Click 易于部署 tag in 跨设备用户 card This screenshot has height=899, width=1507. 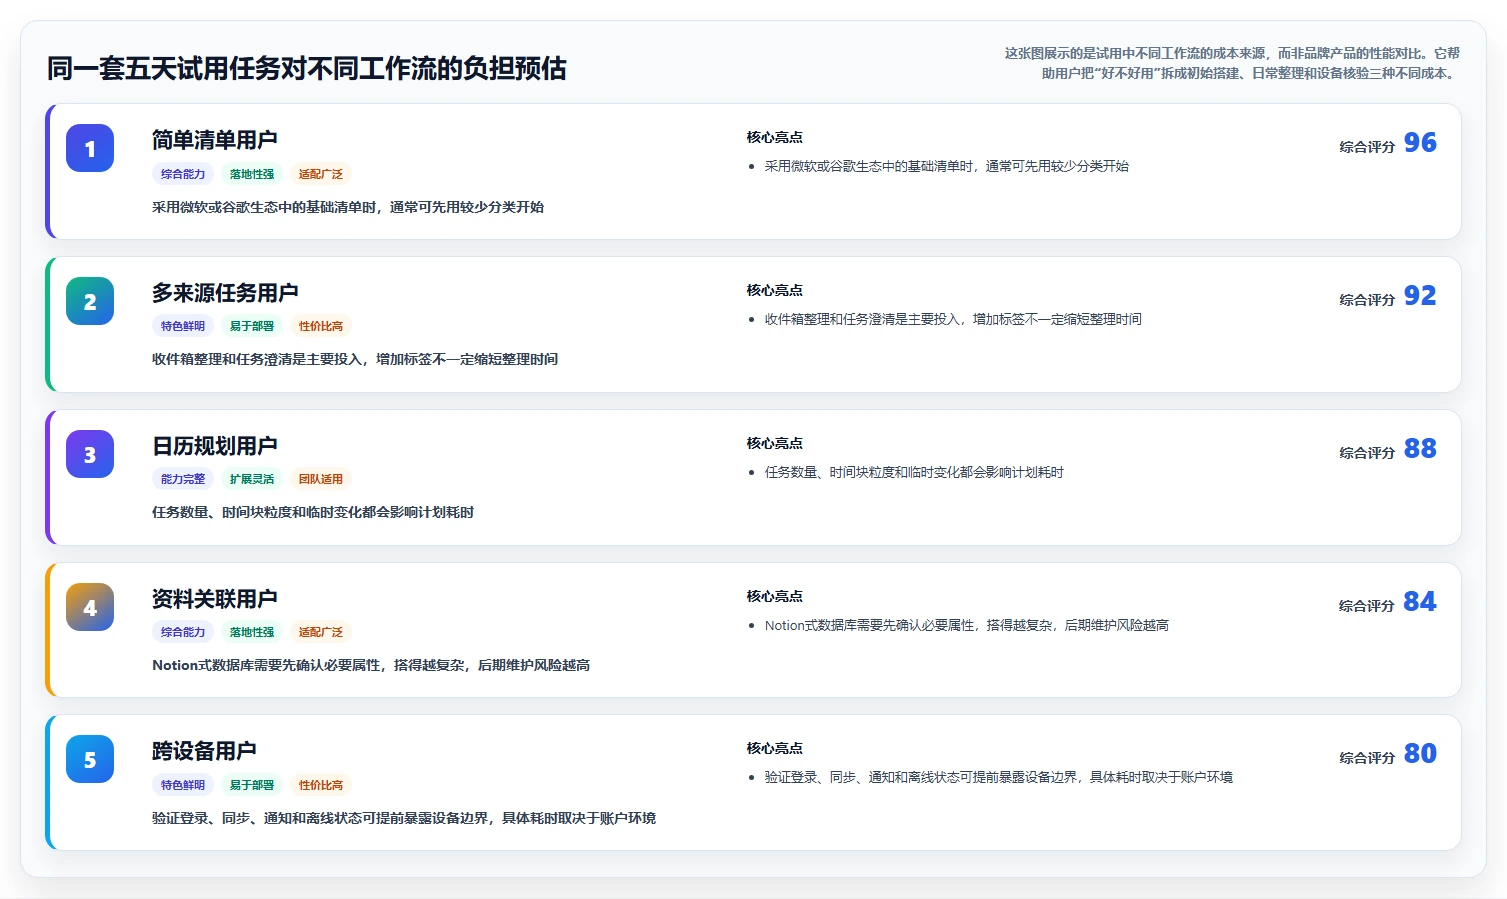252,785
